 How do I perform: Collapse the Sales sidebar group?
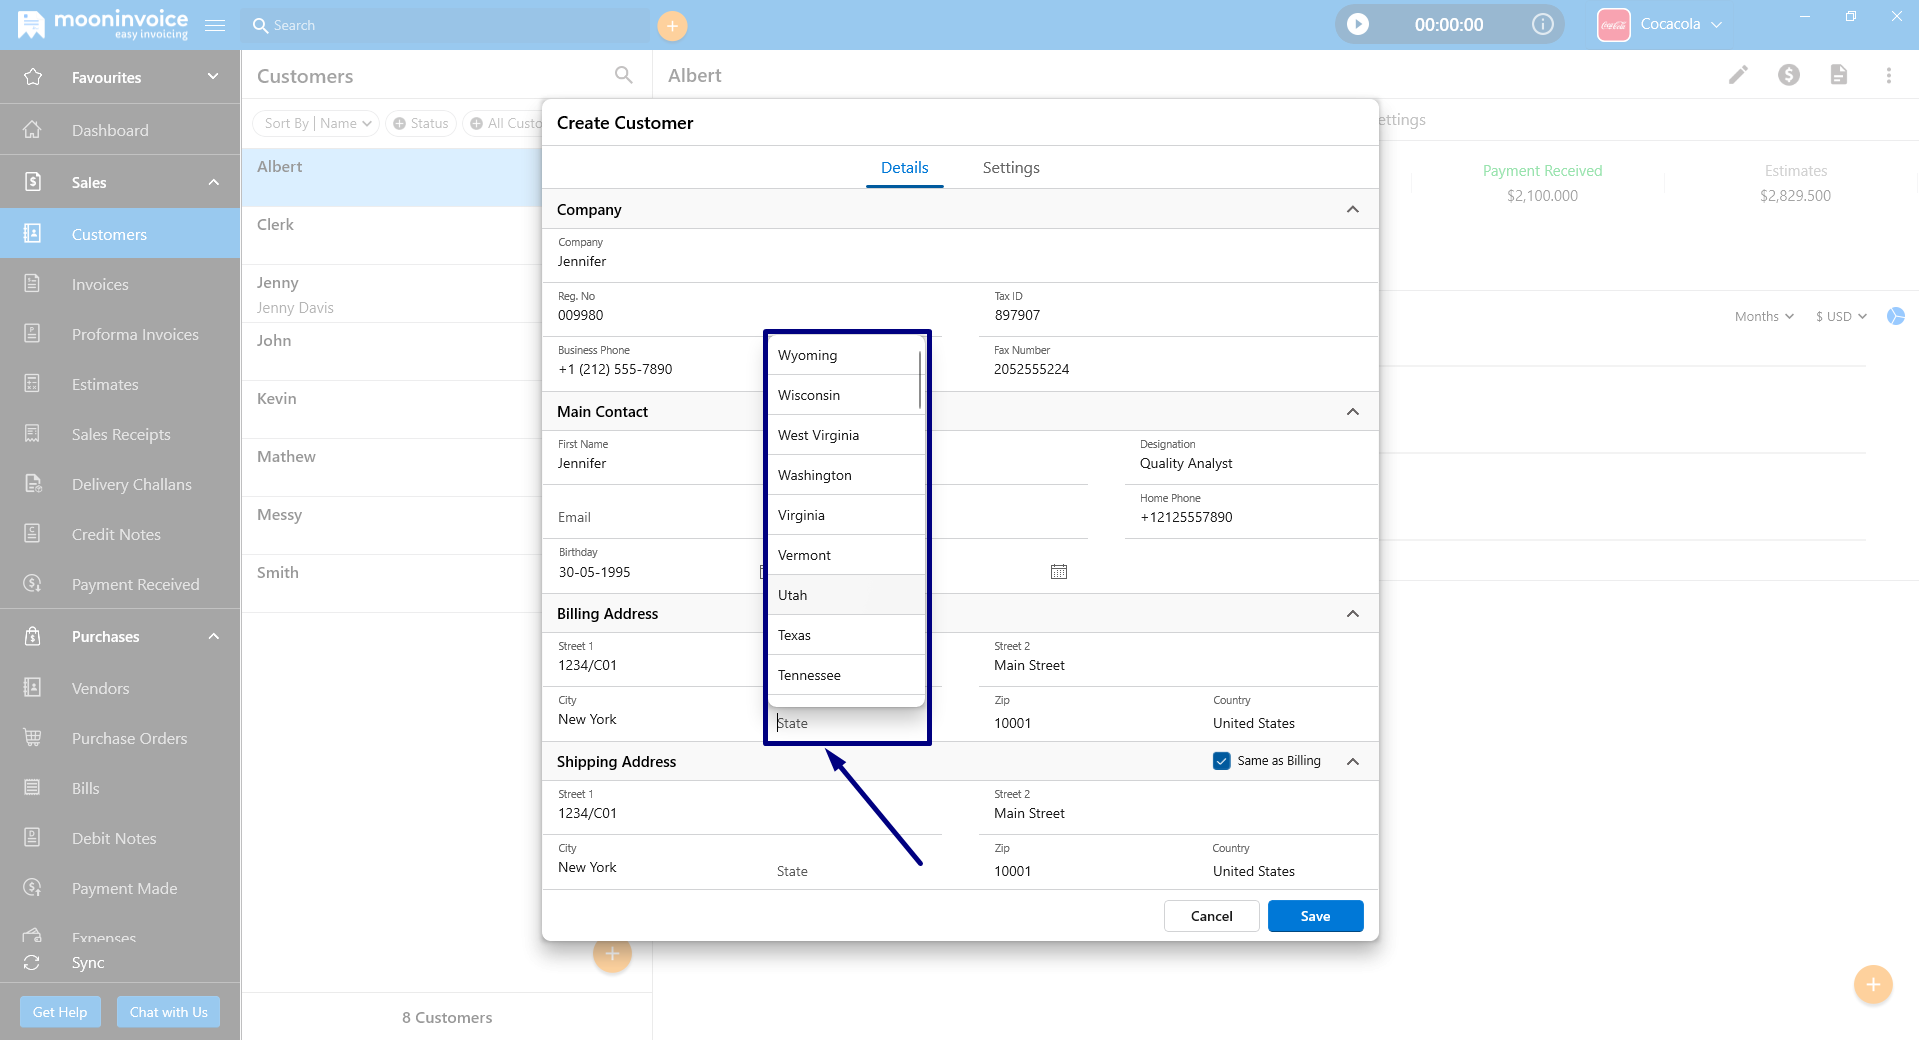214,182
